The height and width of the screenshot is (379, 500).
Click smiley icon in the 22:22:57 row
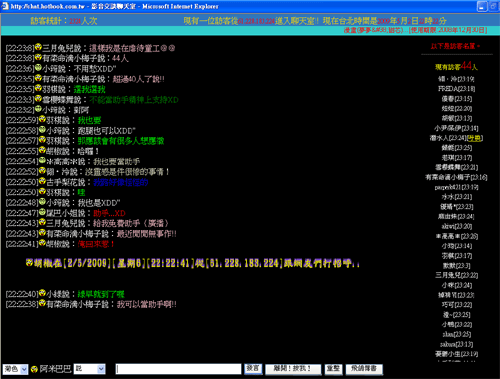[x=42, y=140]
